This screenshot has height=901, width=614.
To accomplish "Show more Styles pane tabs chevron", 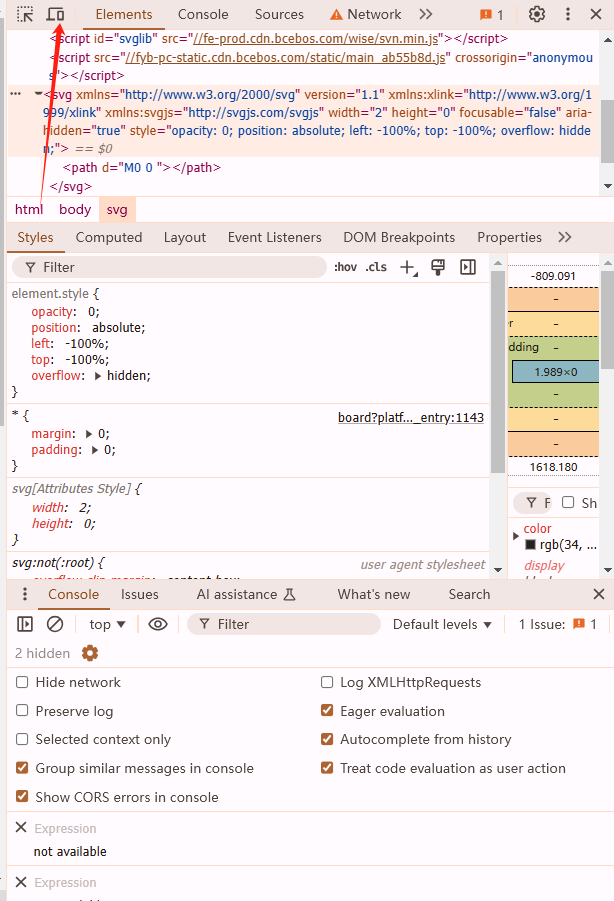I will (565, 237).
